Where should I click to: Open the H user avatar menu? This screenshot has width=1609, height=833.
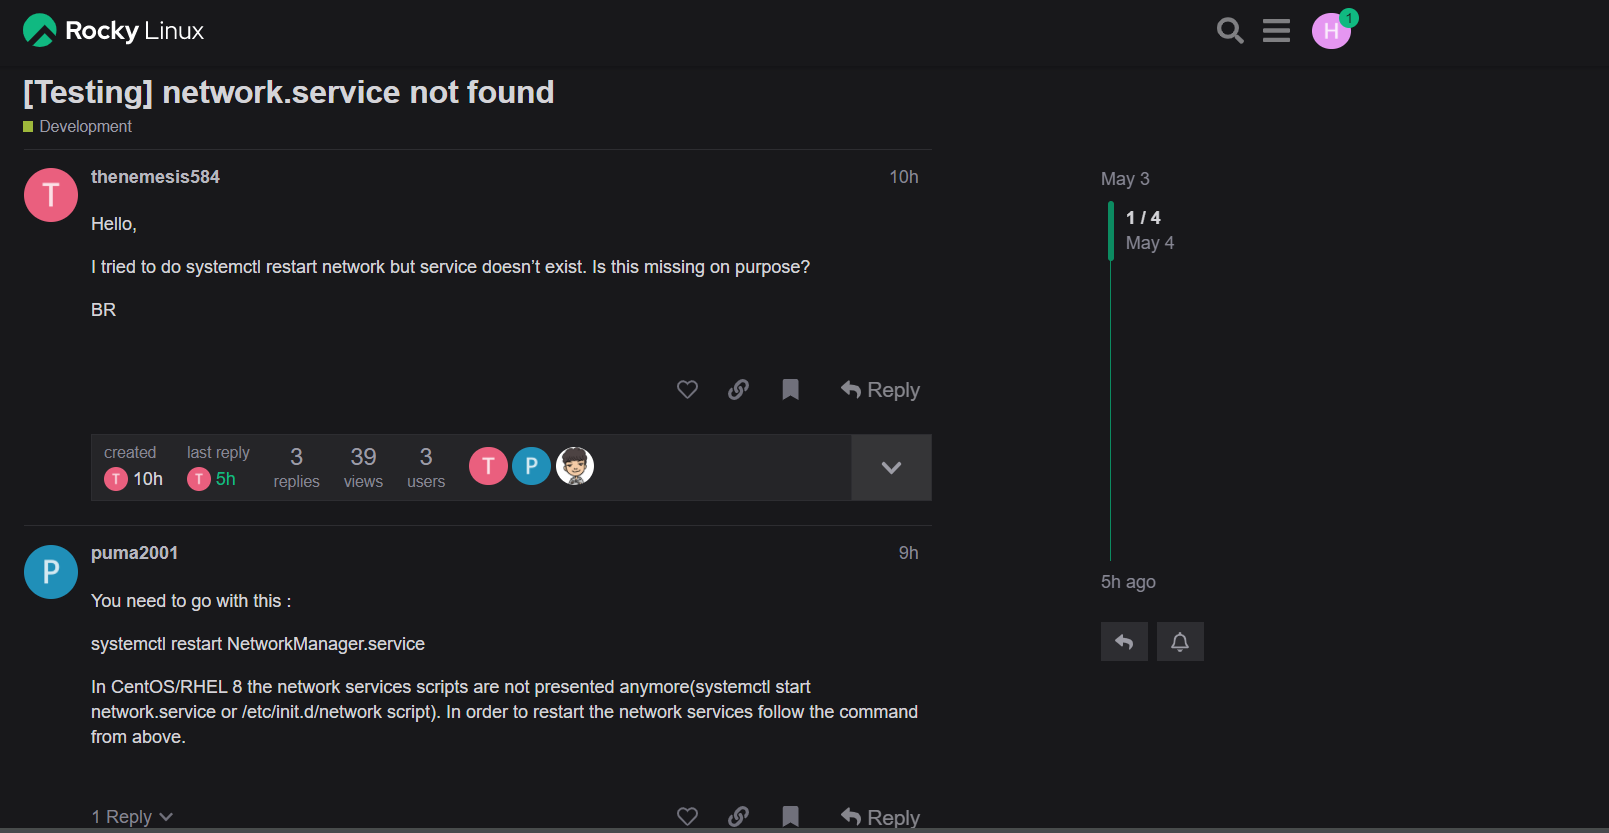point(1331,31)
